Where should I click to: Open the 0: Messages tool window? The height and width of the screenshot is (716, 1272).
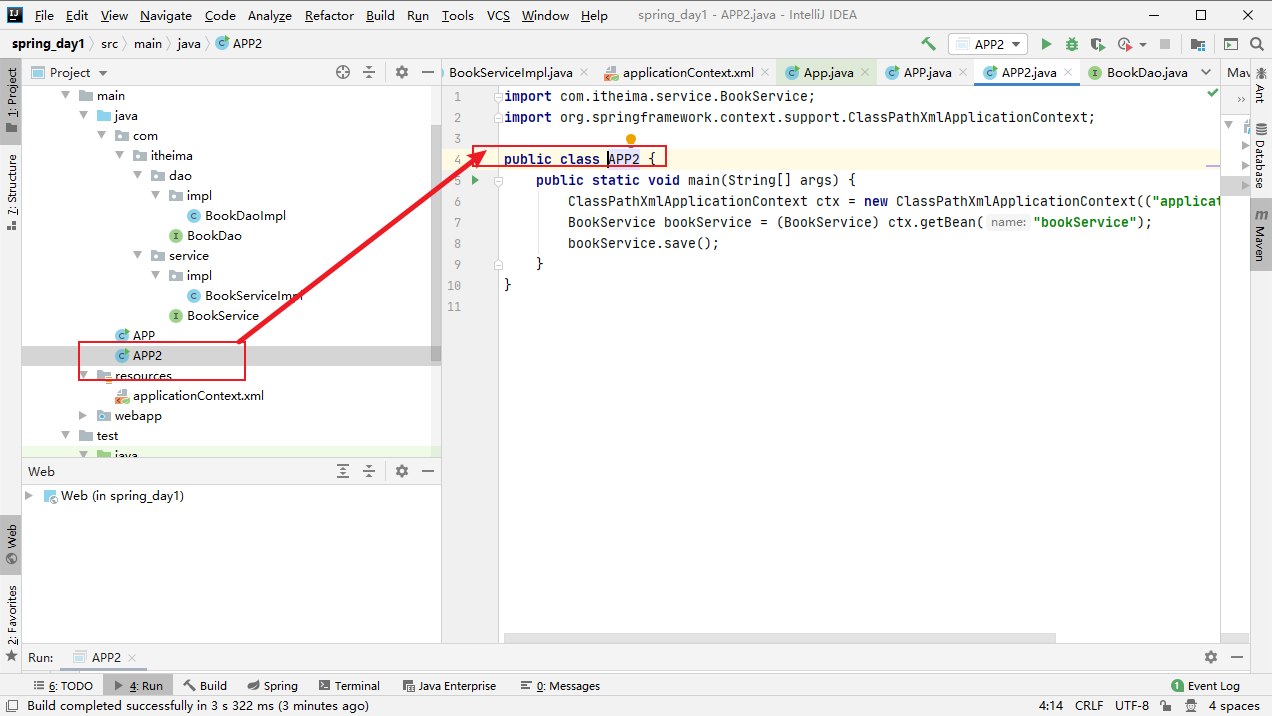coord(560,686)
